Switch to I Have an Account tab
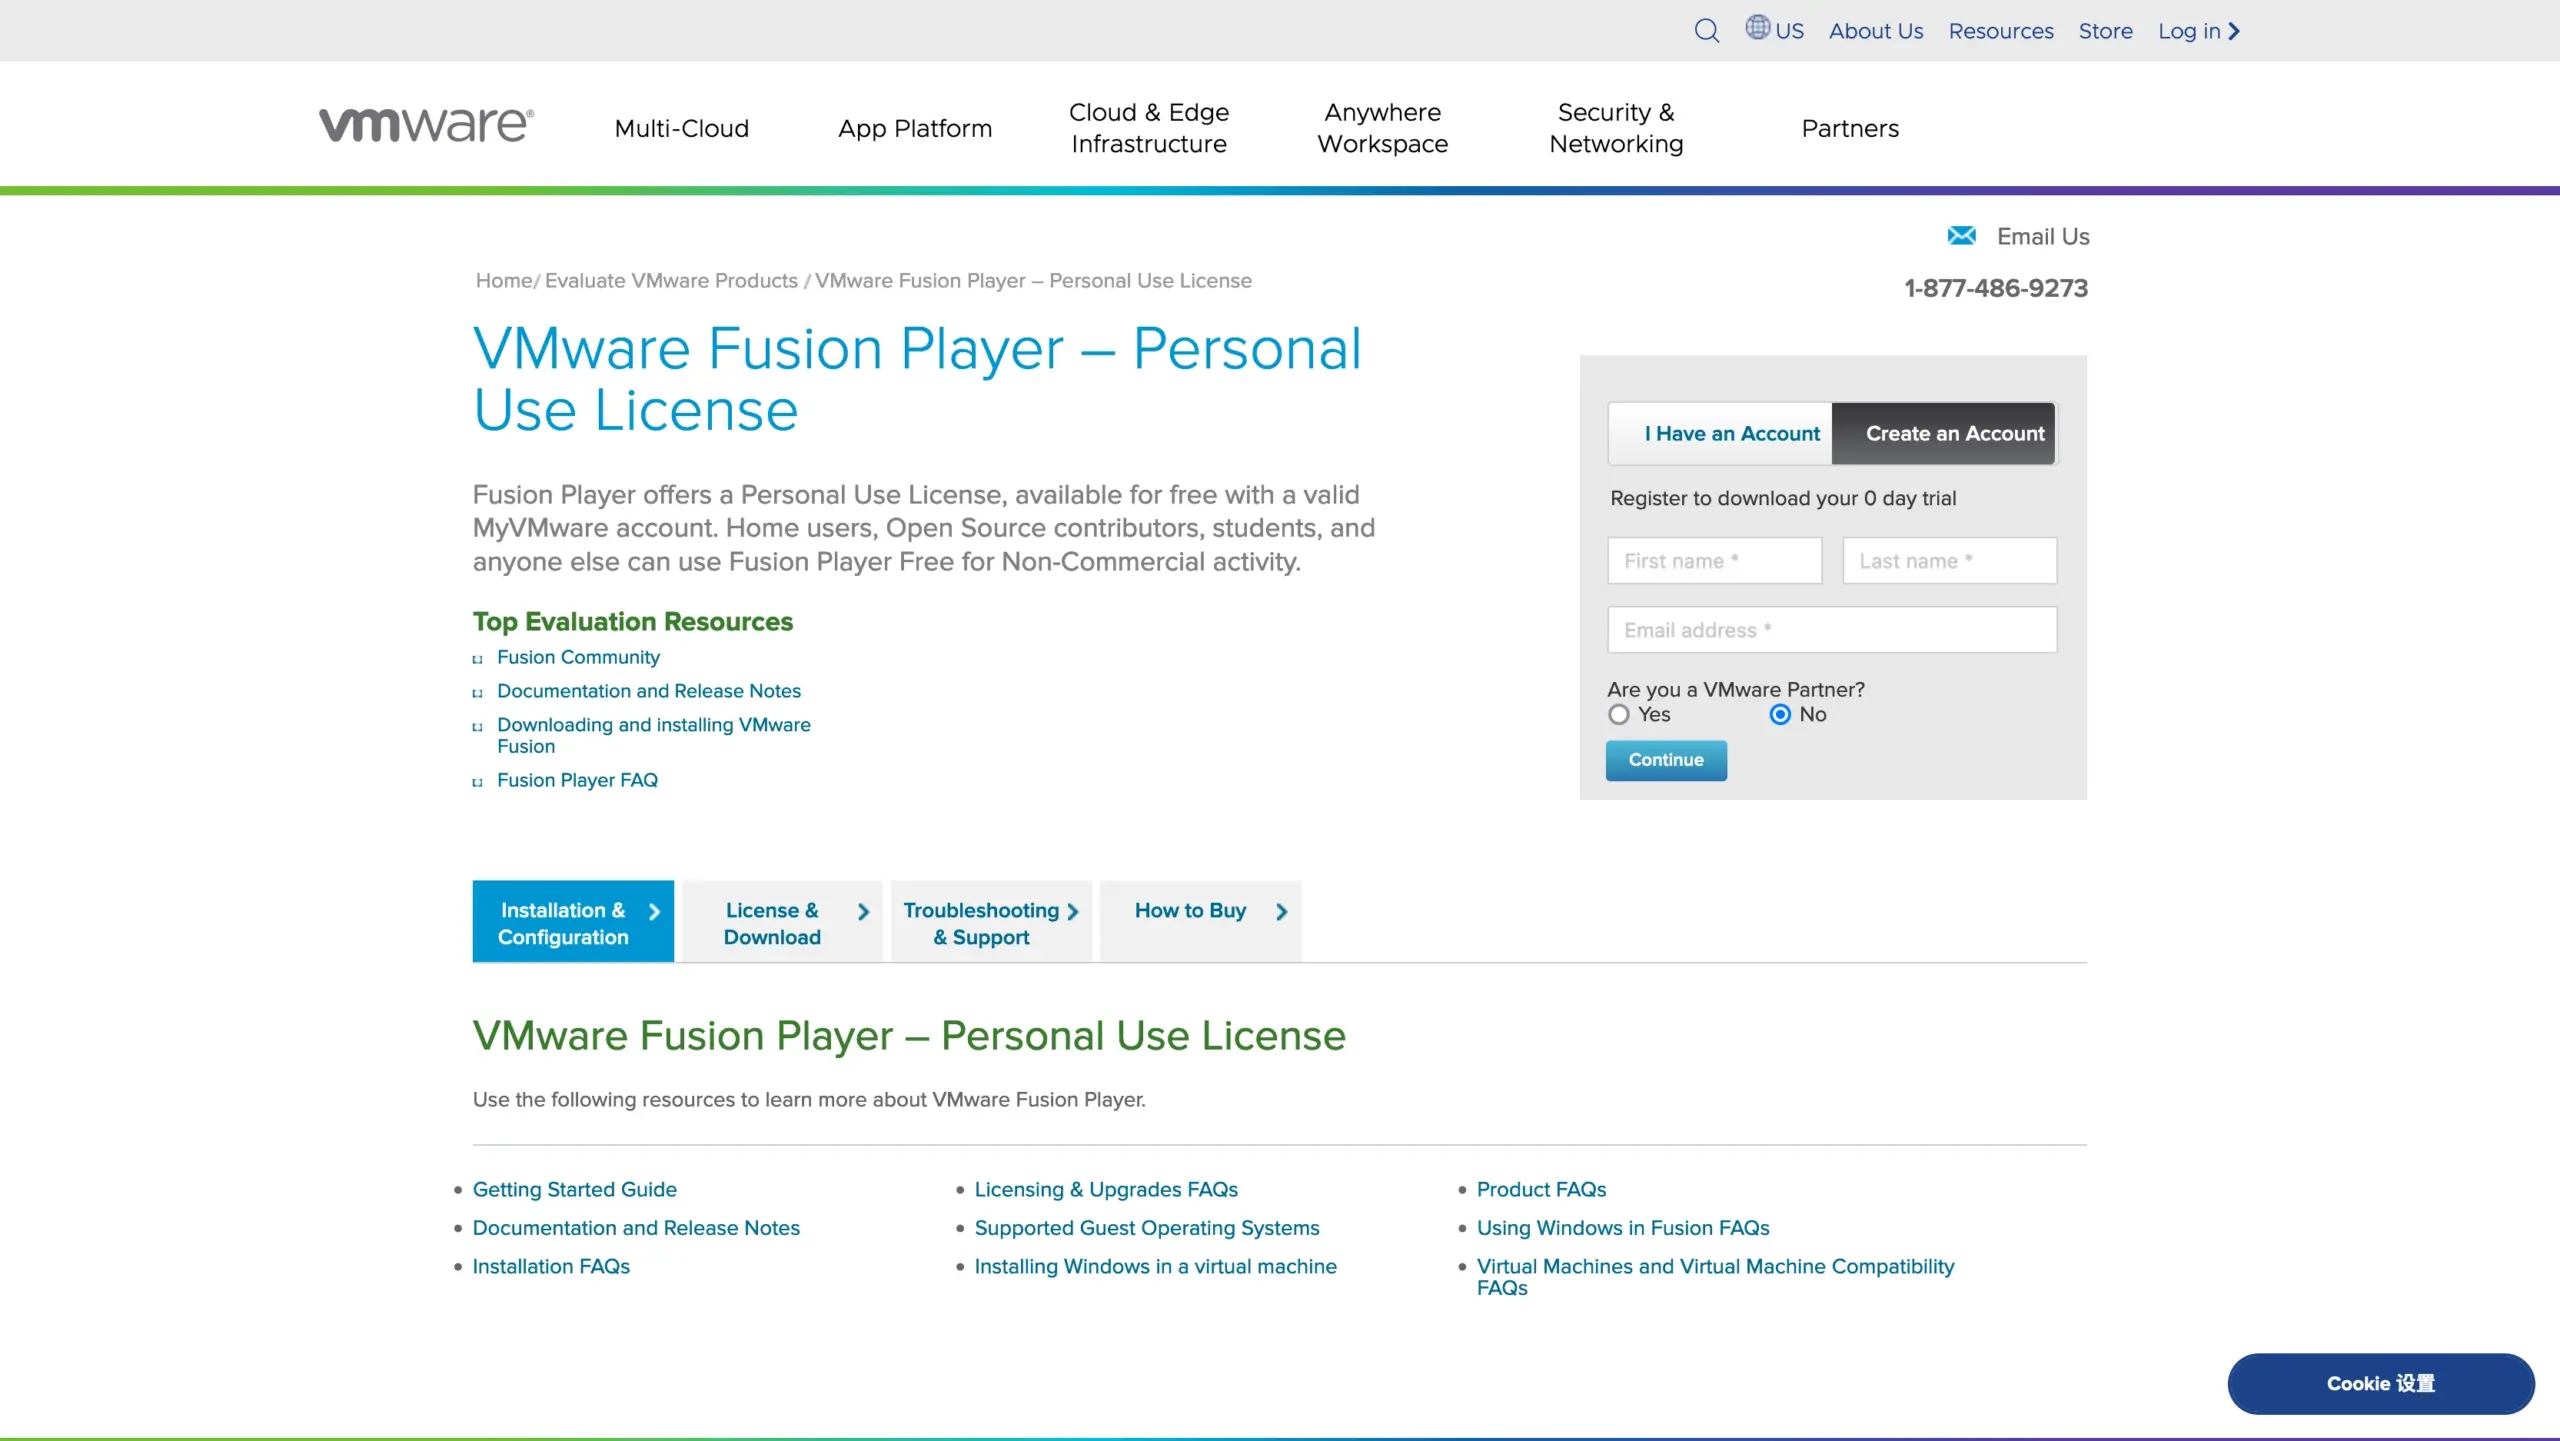 (x=1721, y=434)
